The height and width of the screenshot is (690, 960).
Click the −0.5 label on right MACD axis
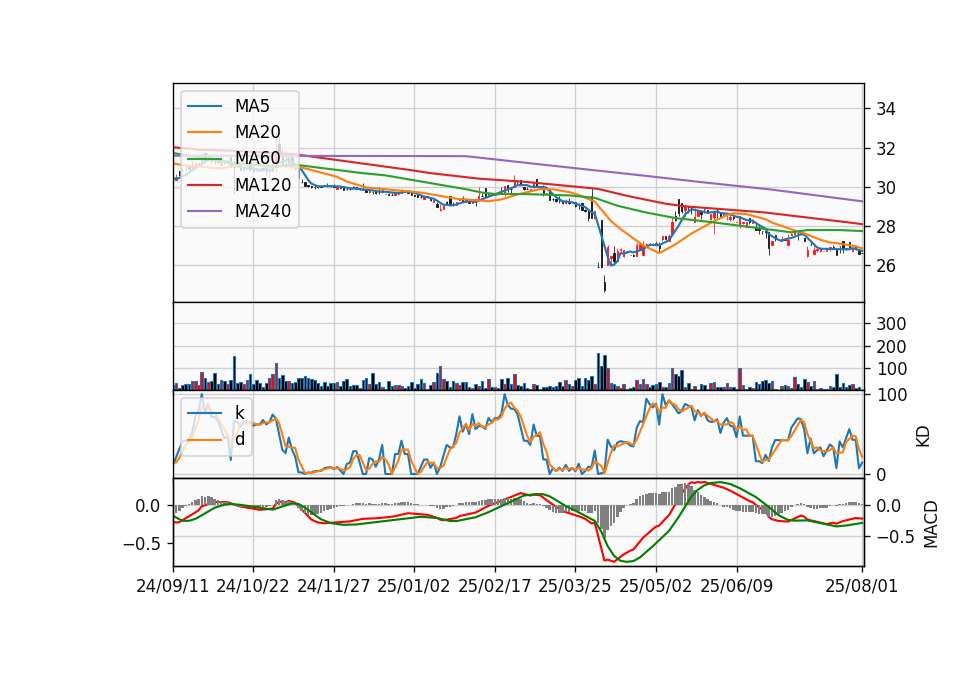(x=895, y=538)
